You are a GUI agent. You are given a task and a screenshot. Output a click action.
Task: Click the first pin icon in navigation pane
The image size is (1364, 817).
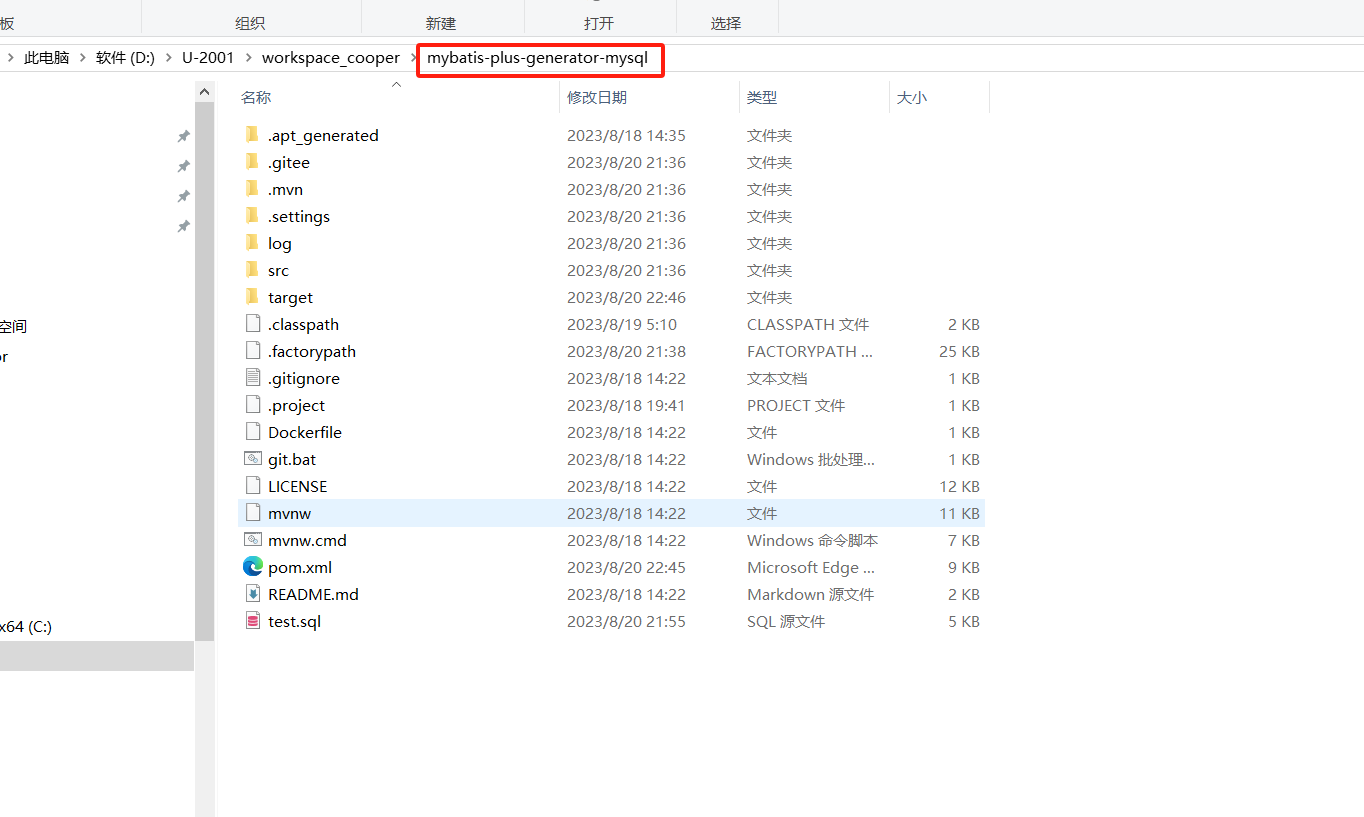[183, 136]
